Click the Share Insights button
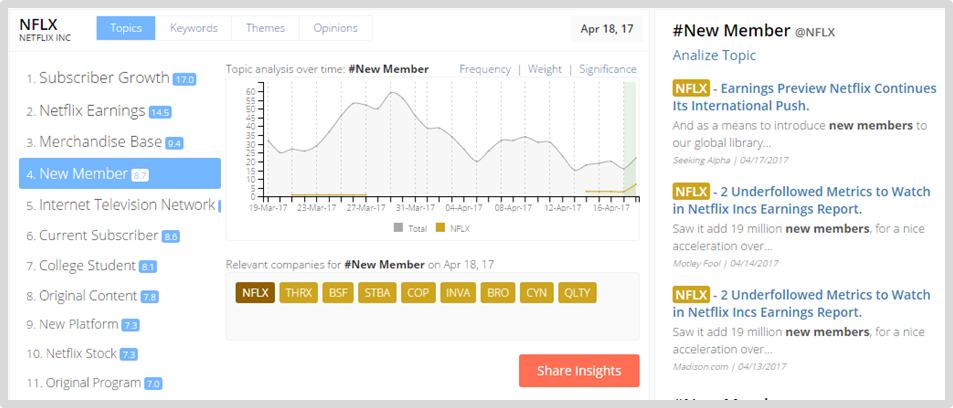This screenshot has height=408, width=953. point(579,371)
